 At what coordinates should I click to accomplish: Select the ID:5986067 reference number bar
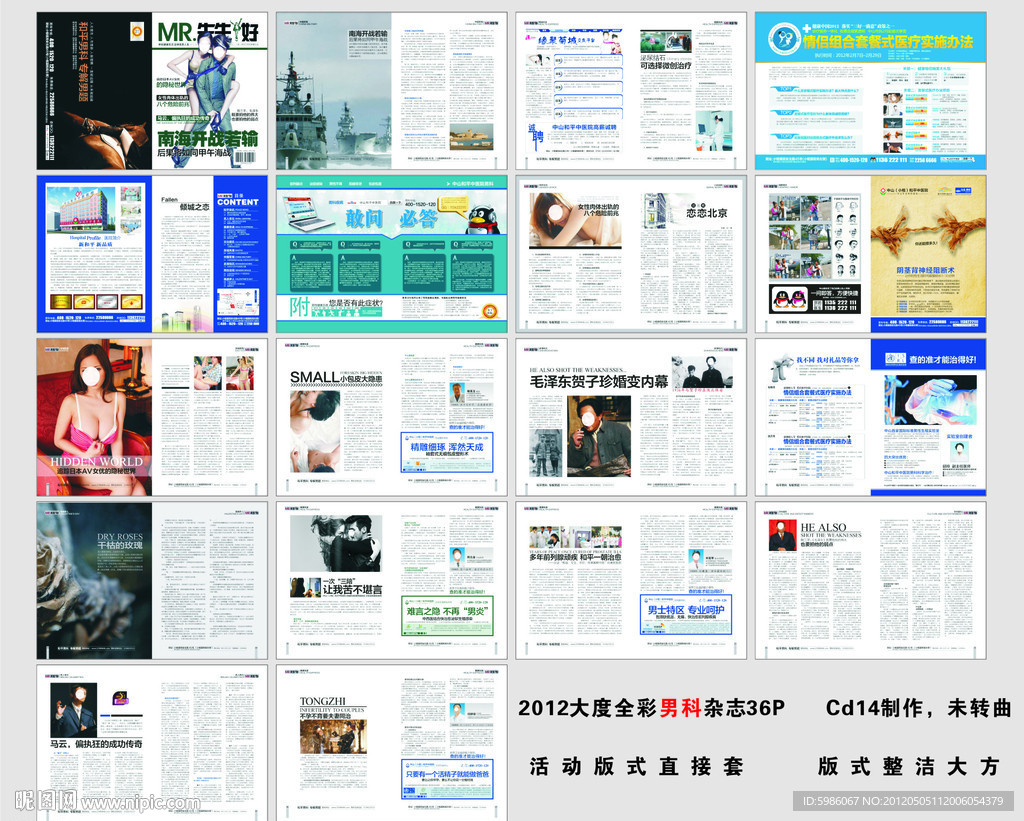(904, 800)
